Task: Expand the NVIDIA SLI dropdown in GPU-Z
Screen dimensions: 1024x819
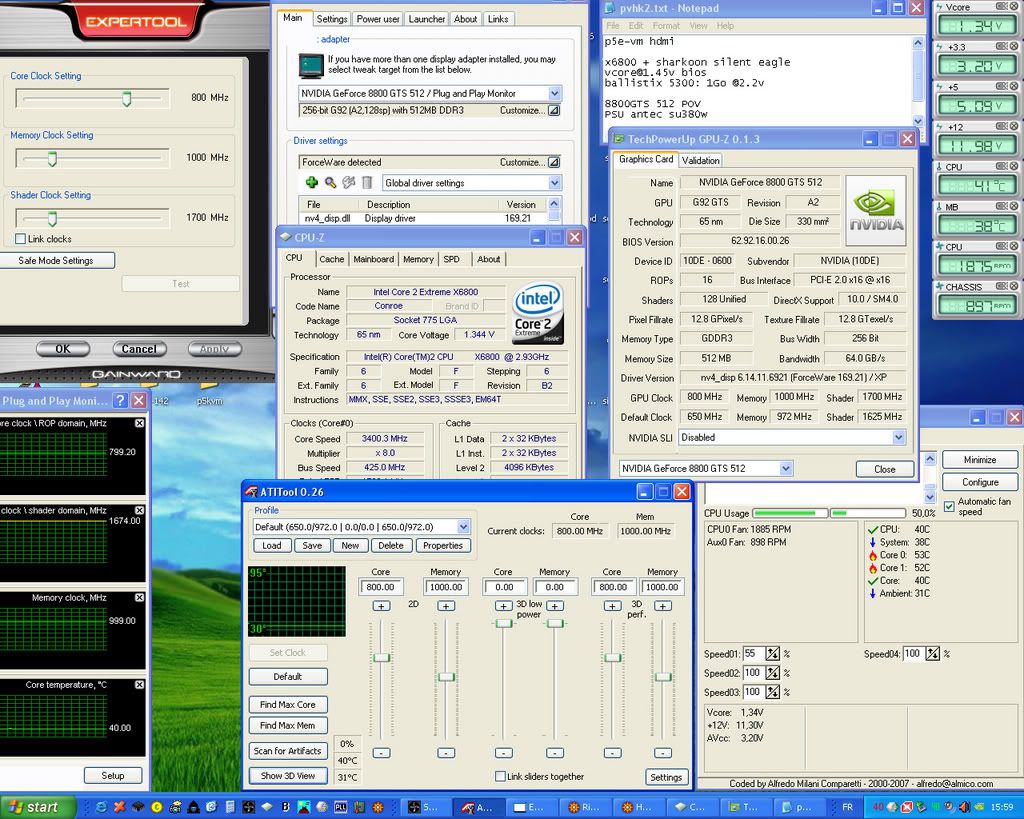Action: pos(898,437)
